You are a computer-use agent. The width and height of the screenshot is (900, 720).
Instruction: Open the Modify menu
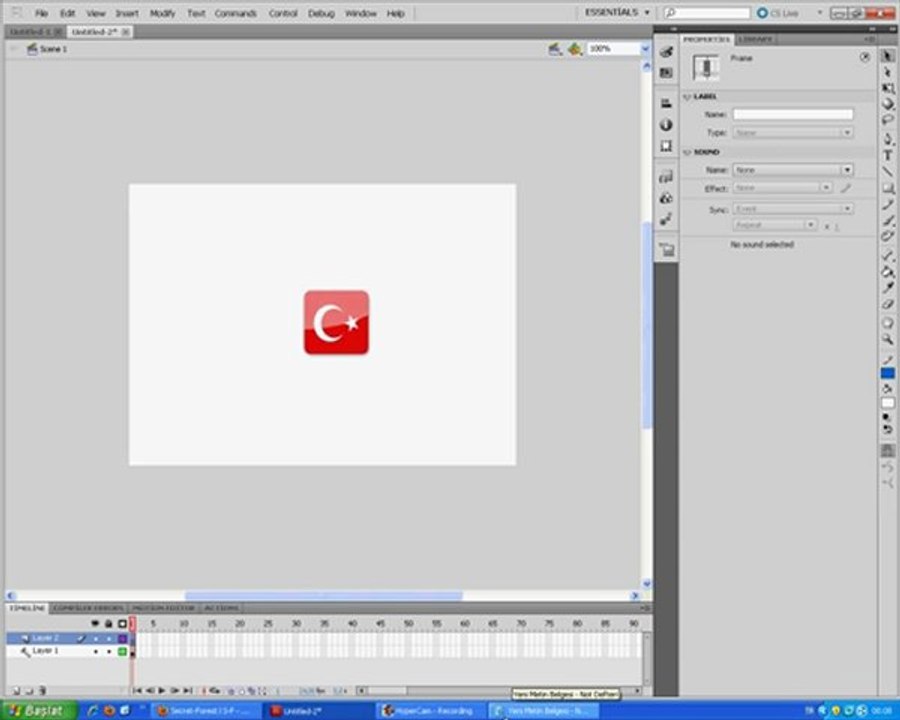click(x=162, y=14)
